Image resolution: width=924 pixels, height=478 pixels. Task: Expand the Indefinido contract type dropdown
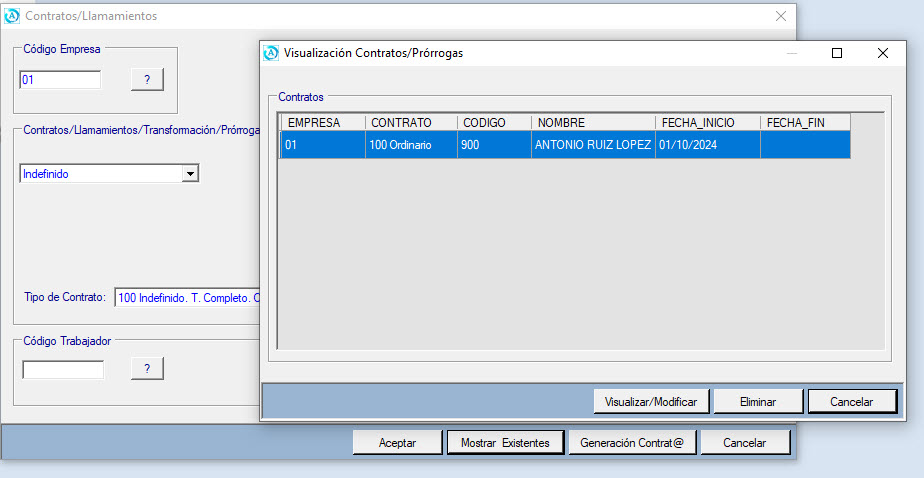point(190,174)
